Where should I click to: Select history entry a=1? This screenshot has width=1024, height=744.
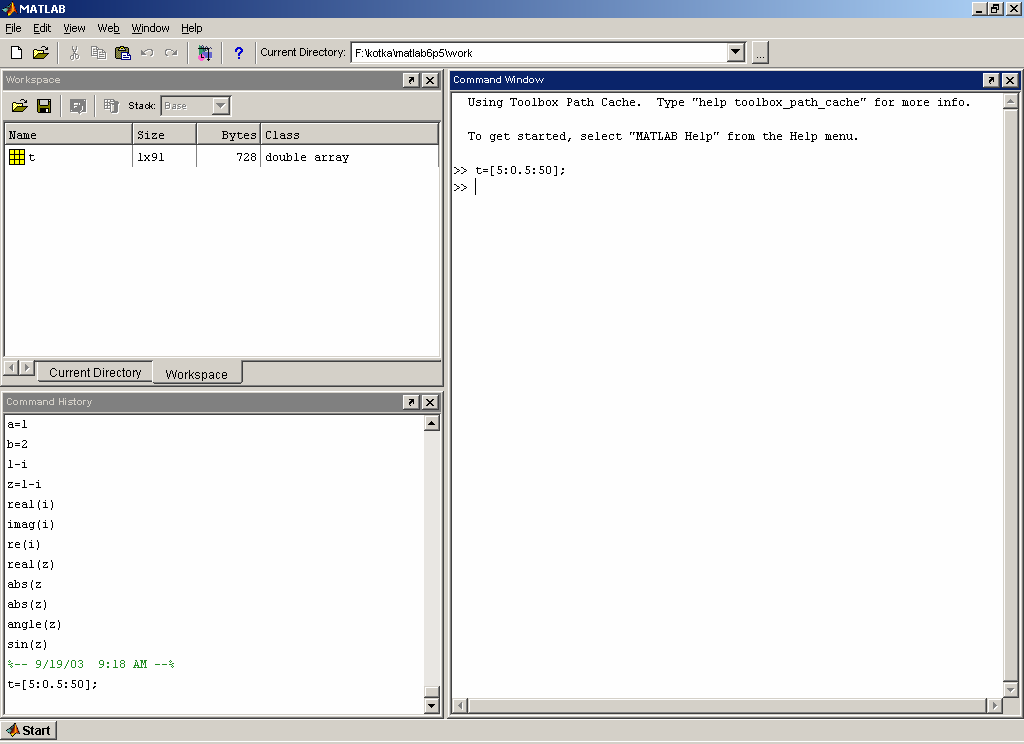[18, 425]
